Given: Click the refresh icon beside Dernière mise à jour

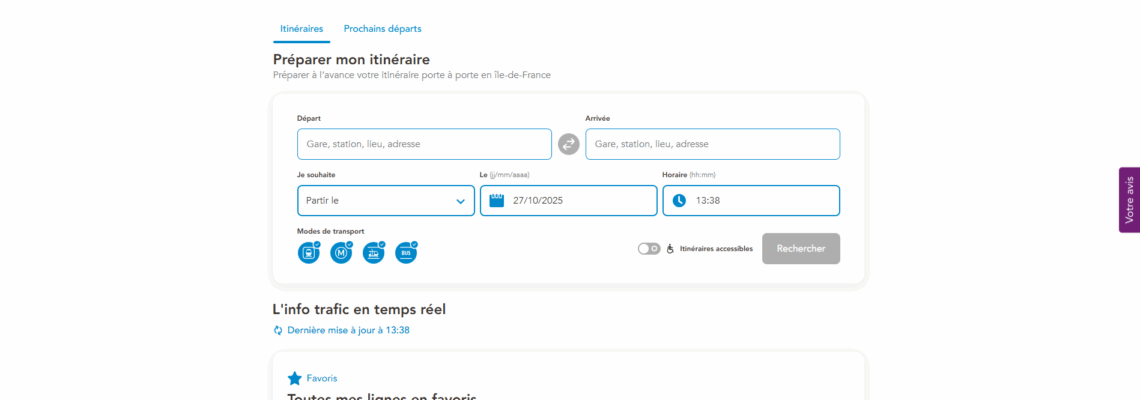Looking at the screenshot, I should click(278, 330).
